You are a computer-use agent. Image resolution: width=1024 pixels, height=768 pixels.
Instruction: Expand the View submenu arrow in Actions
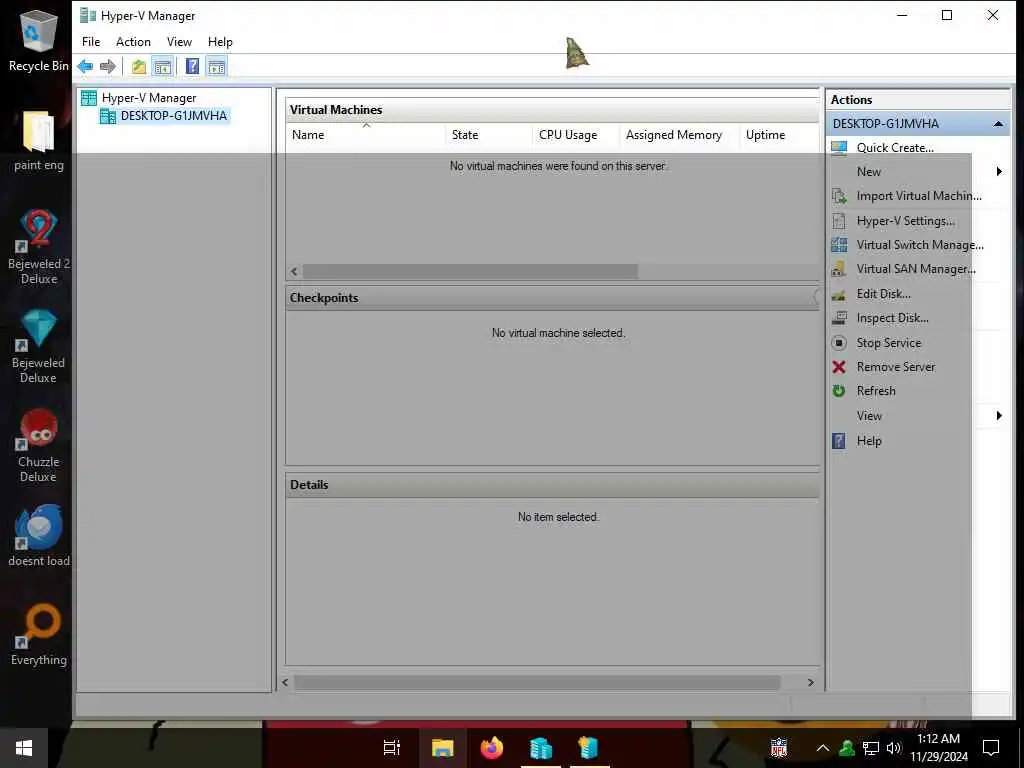999,416
